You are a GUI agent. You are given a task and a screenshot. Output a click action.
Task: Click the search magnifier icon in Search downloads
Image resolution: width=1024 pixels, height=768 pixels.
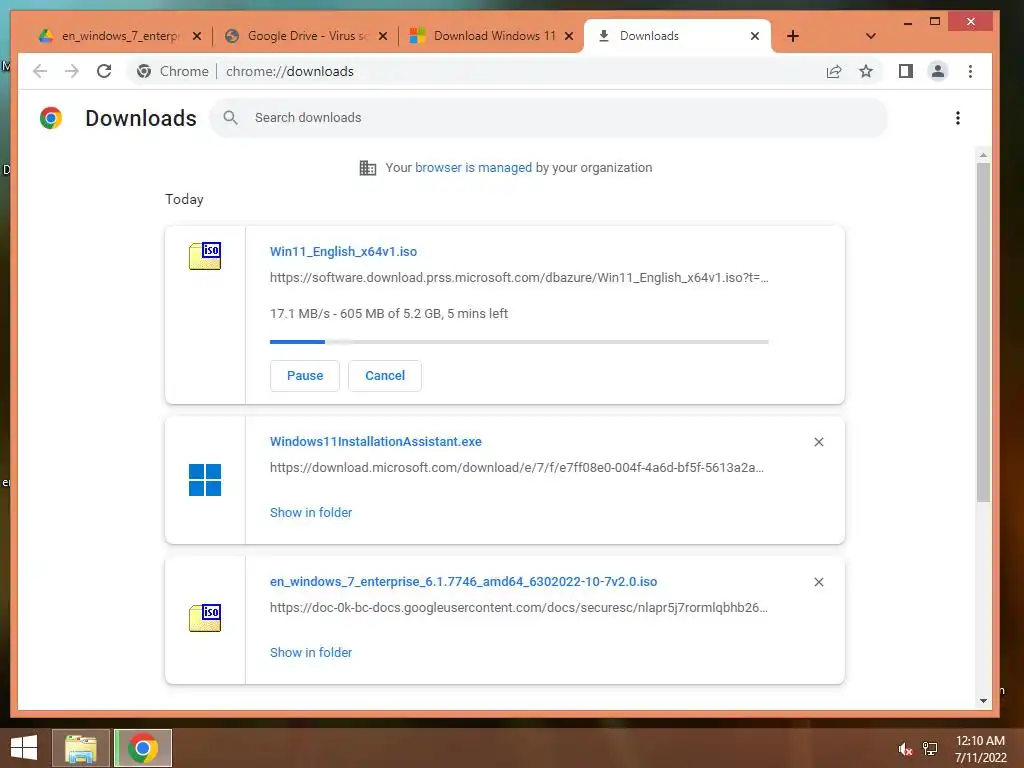coord(231,118)
